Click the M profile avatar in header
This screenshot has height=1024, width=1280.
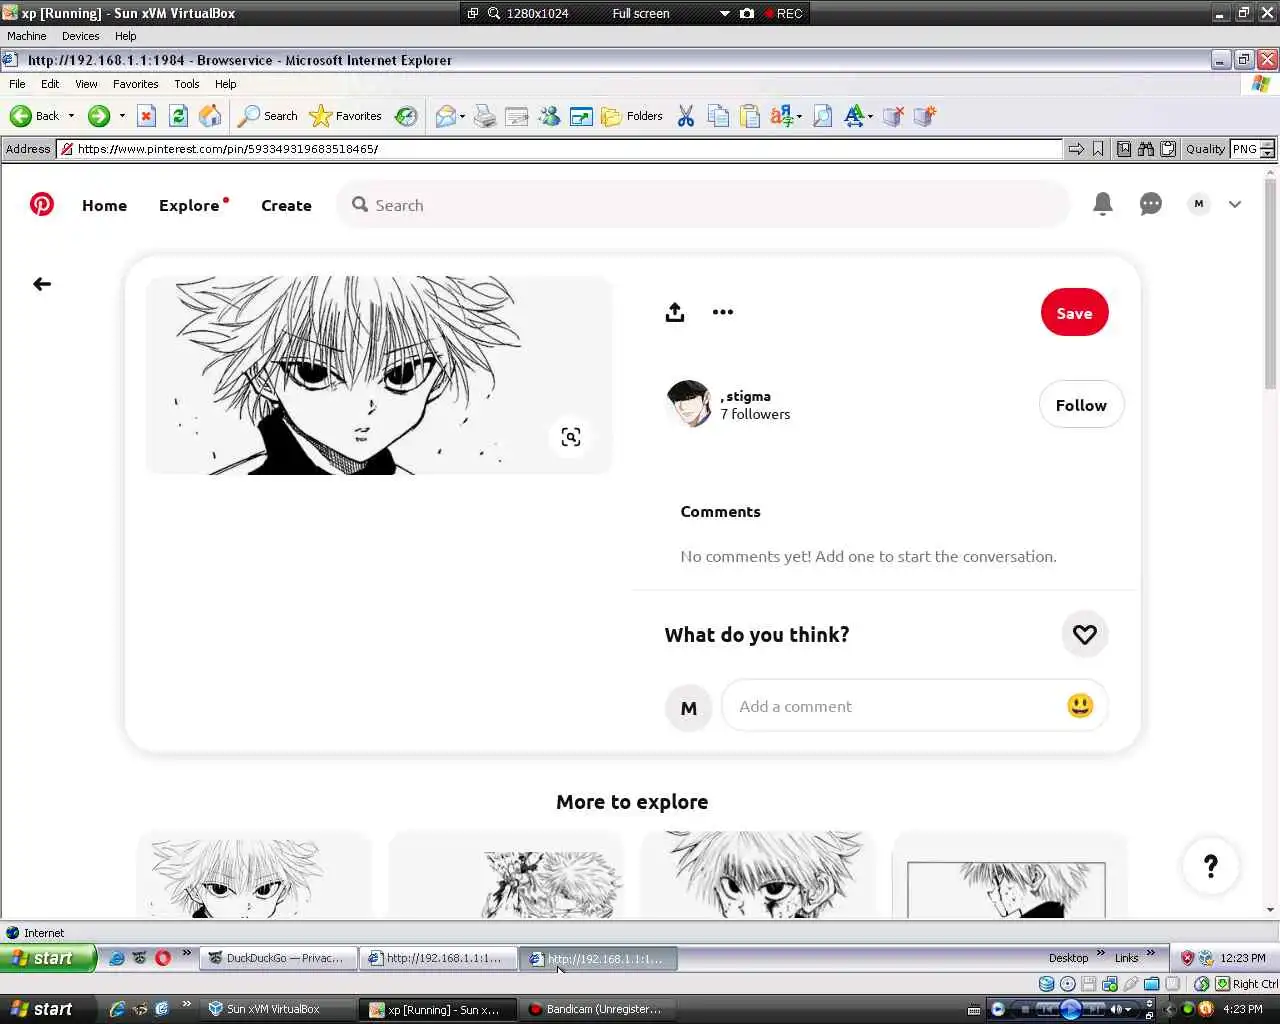pos(1199,204)
